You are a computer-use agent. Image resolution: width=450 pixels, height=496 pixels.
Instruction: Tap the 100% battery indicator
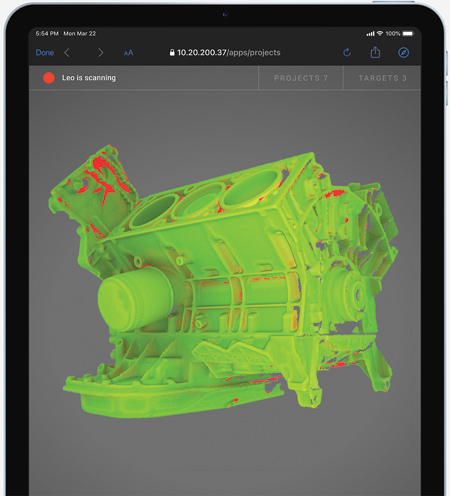400,34
